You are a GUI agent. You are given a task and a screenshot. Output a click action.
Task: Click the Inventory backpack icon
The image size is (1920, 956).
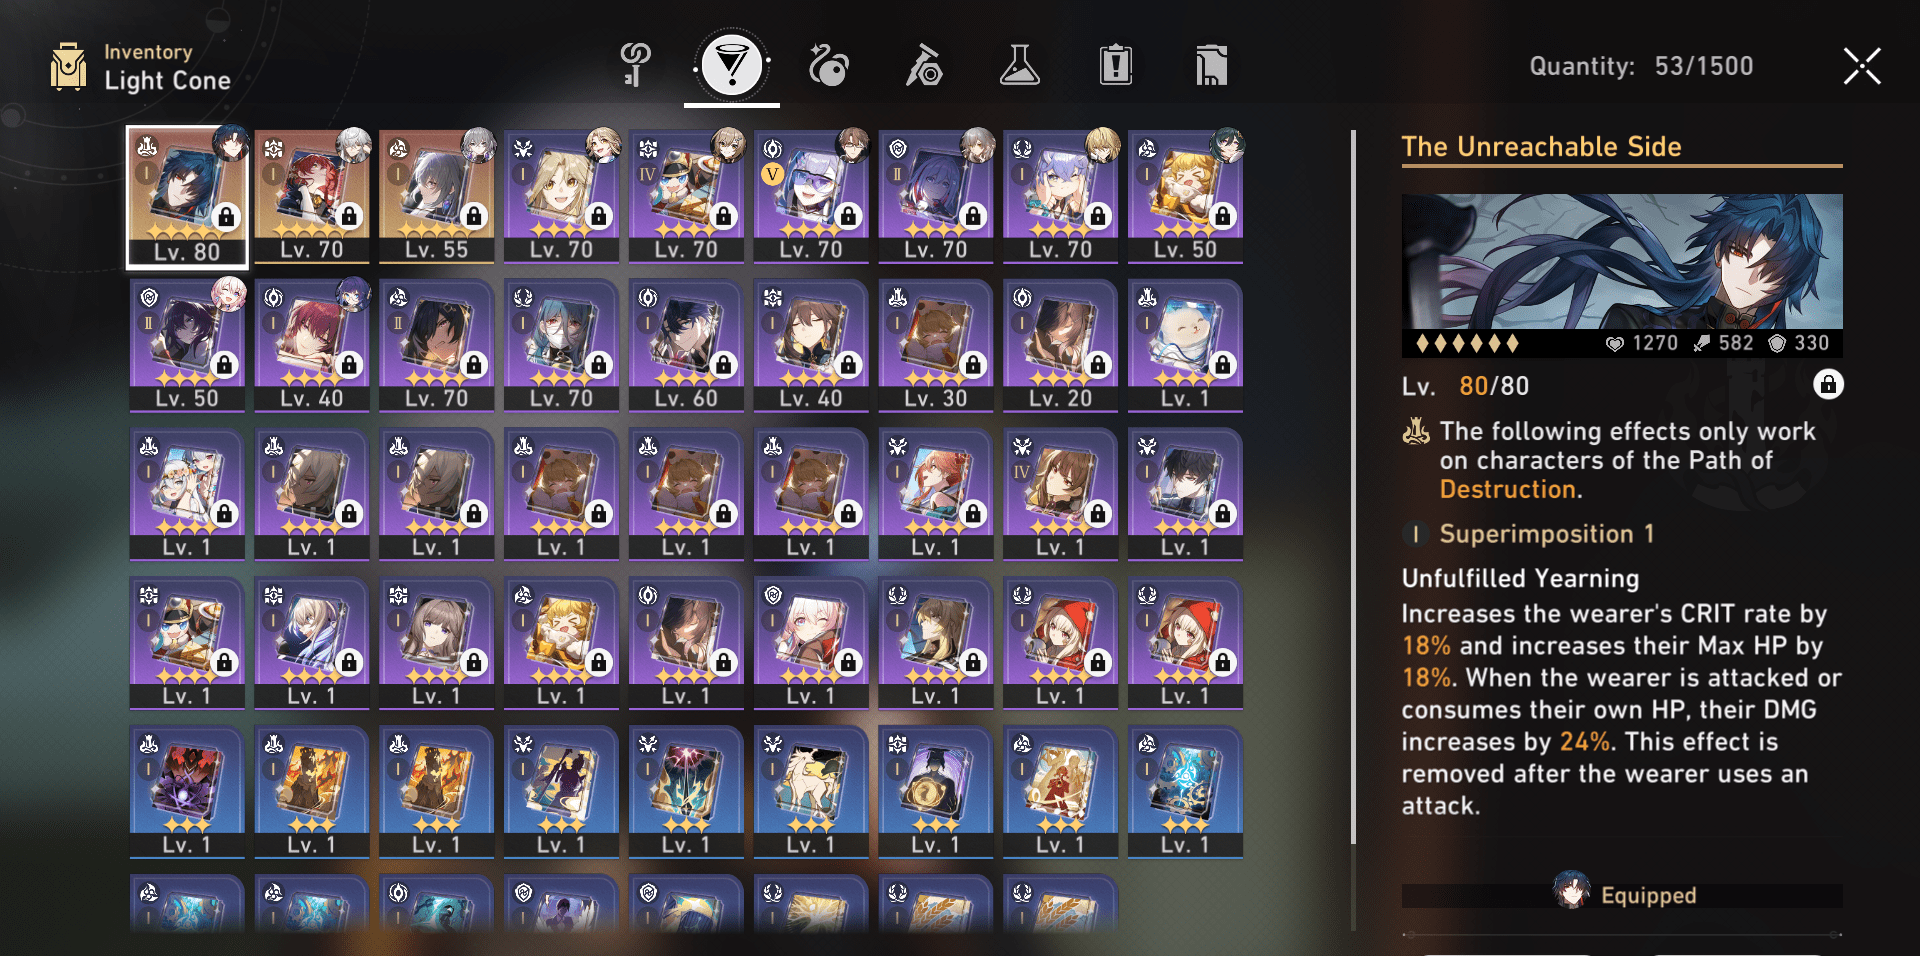coord(68,66)
